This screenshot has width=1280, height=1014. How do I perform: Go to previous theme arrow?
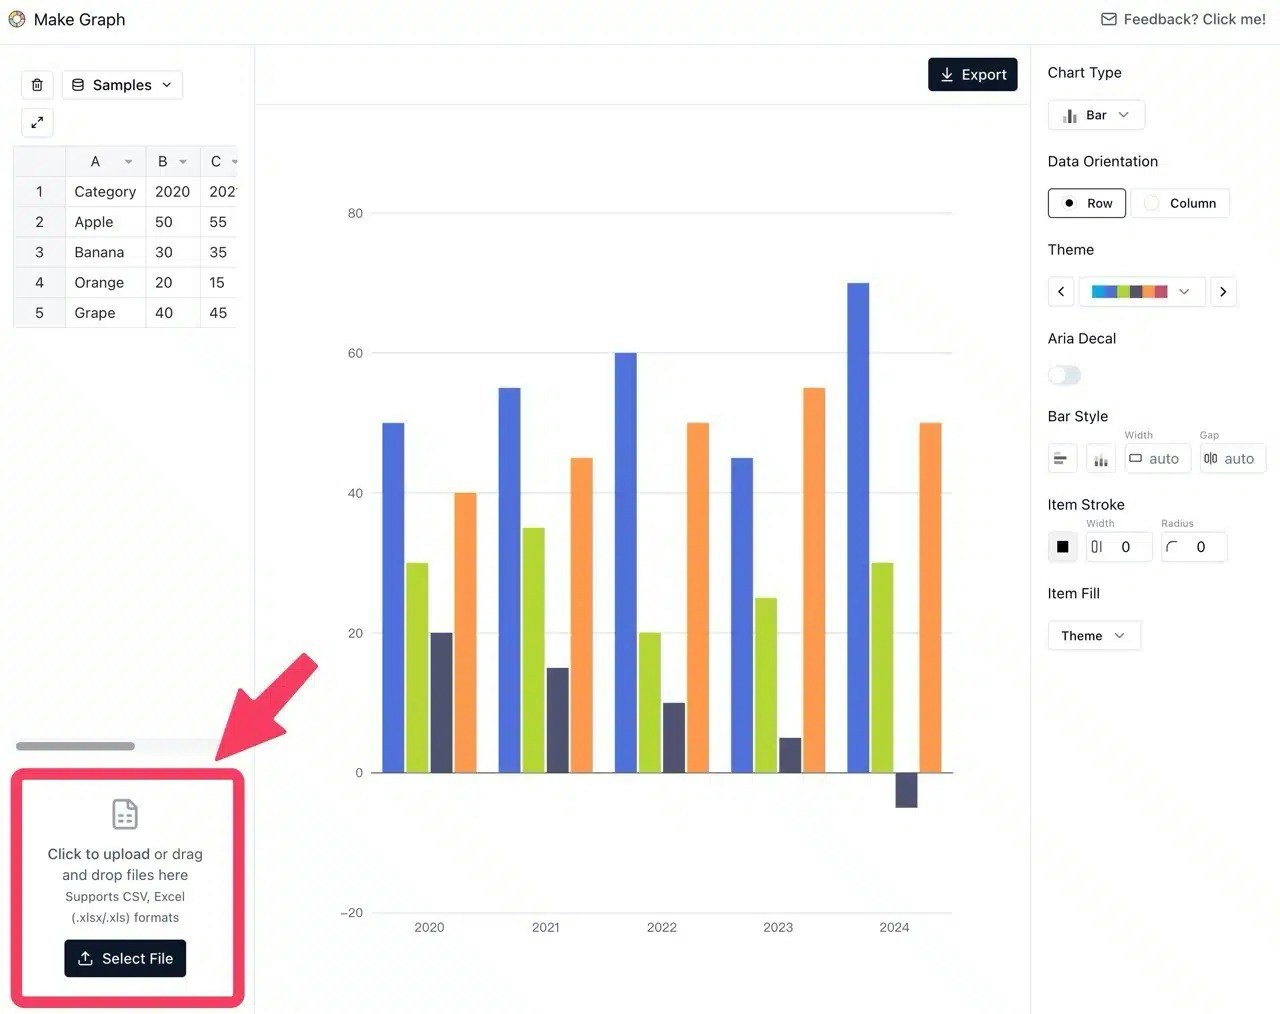coord(1061,292)
